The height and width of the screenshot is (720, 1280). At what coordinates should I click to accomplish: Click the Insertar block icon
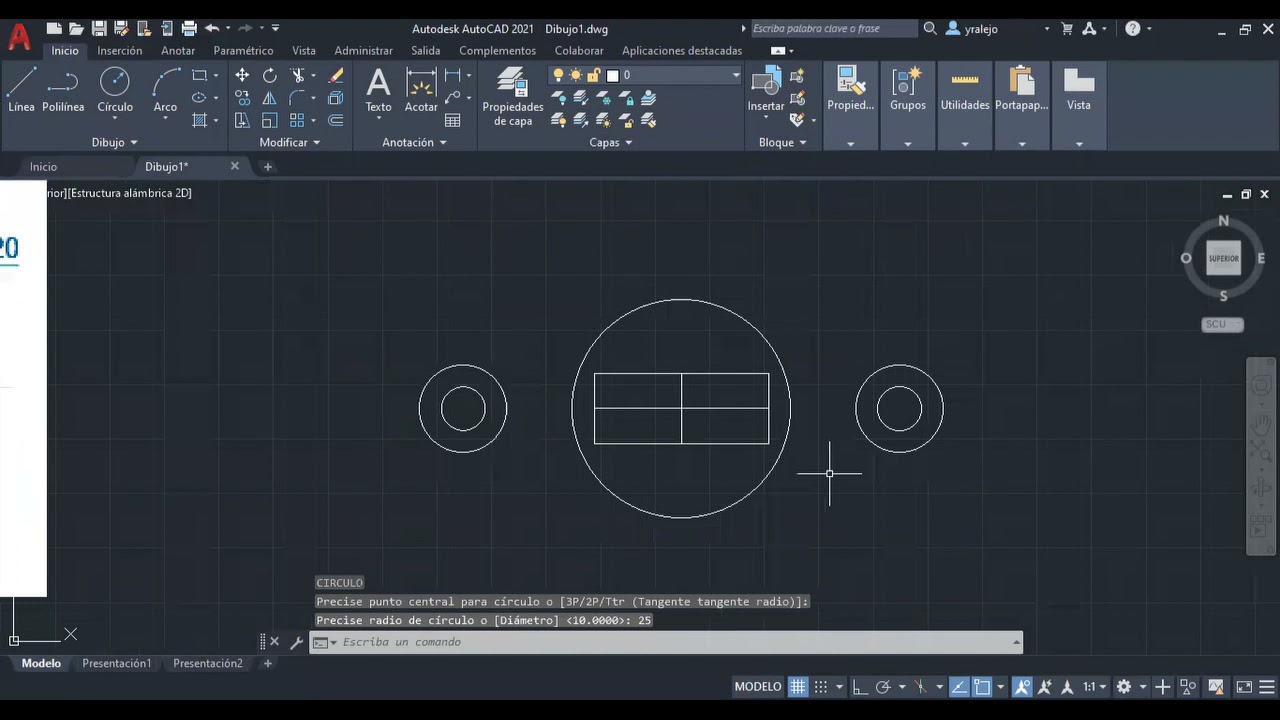click(x=766, y=82)
